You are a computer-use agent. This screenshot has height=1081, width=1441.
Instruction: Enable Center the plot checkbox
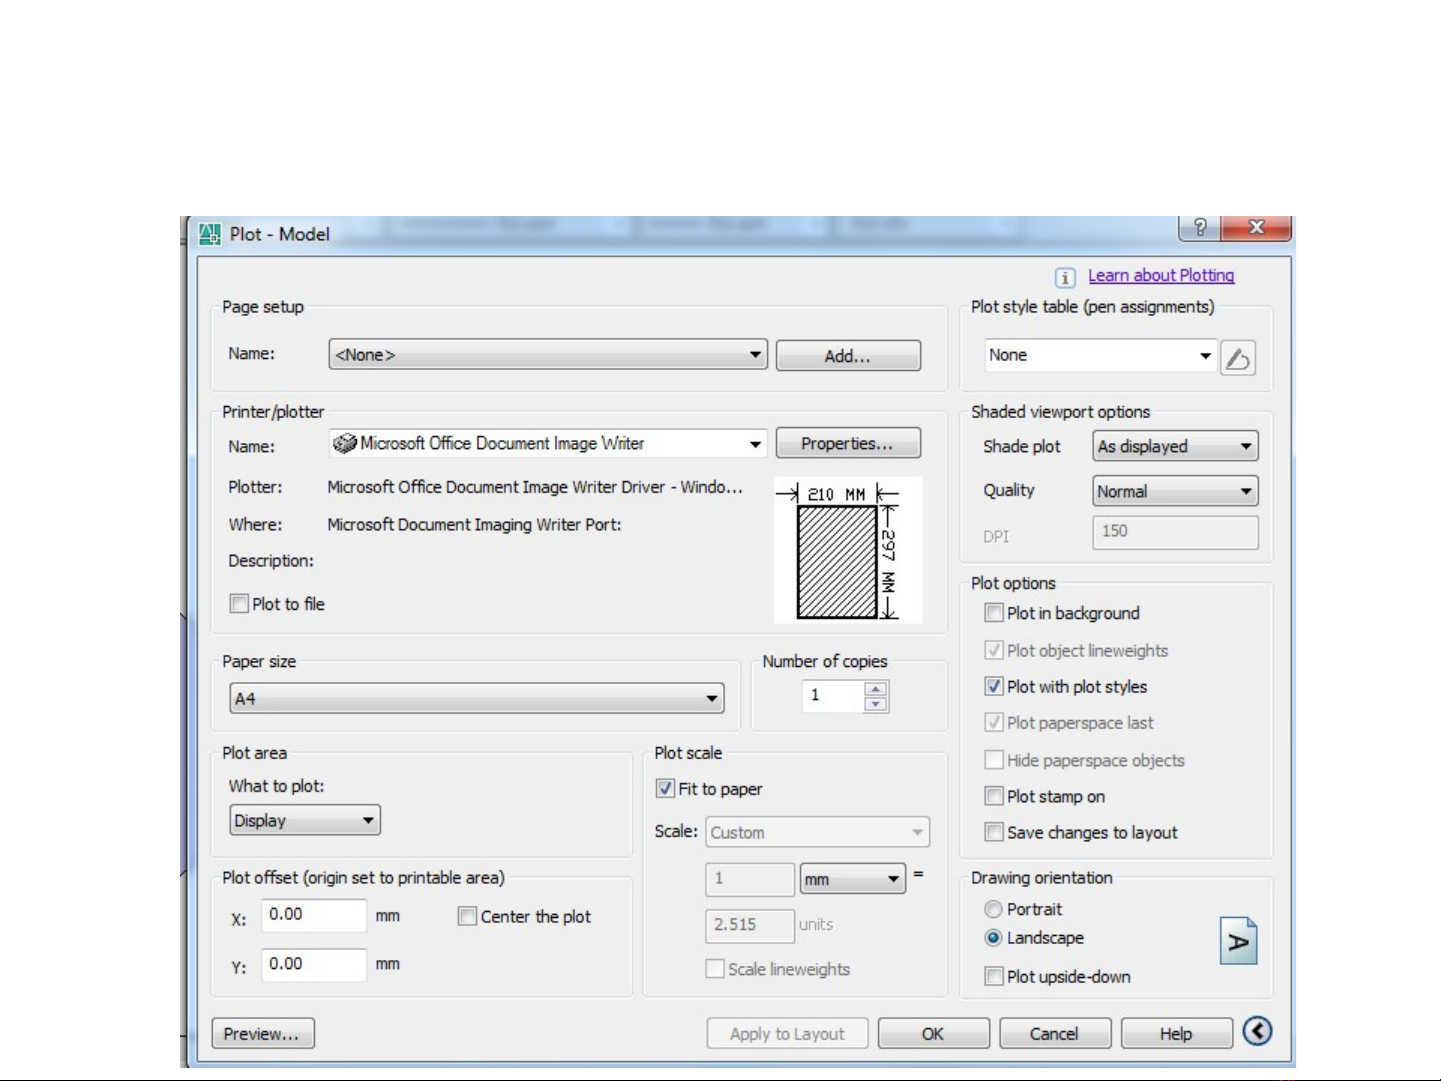tap(467, 916)
